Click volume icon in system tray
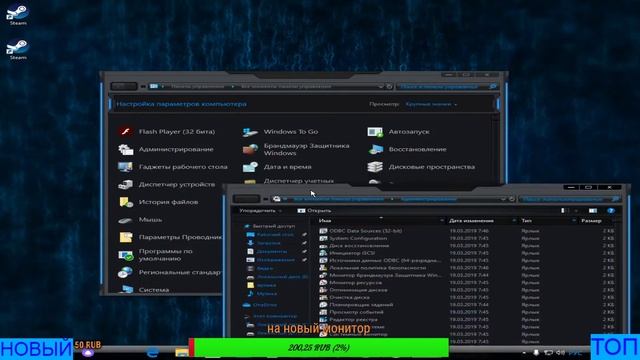This screenshot has width=640, height=360. 560,352
